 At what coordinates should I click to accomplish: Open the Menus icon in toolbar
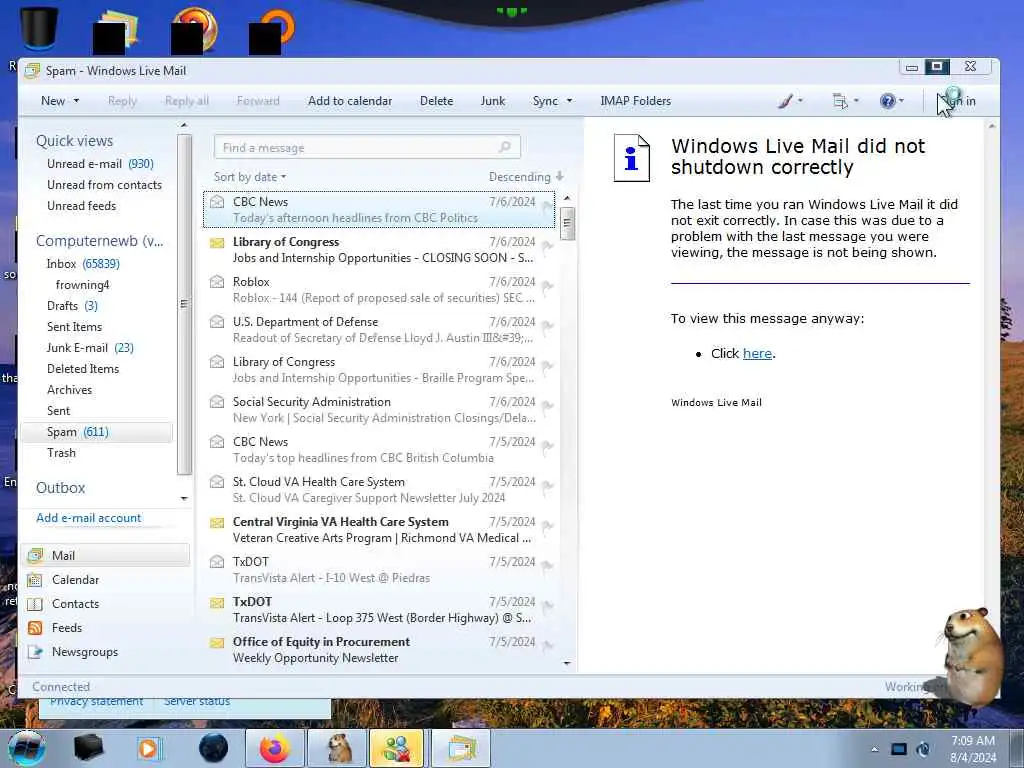coord(840,101)
